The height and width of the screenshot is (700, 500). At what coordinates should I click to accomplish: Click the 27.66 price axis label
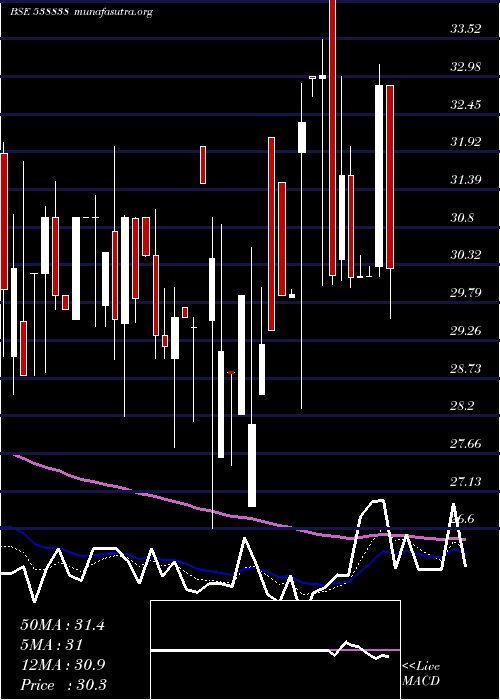coord(465,444)
